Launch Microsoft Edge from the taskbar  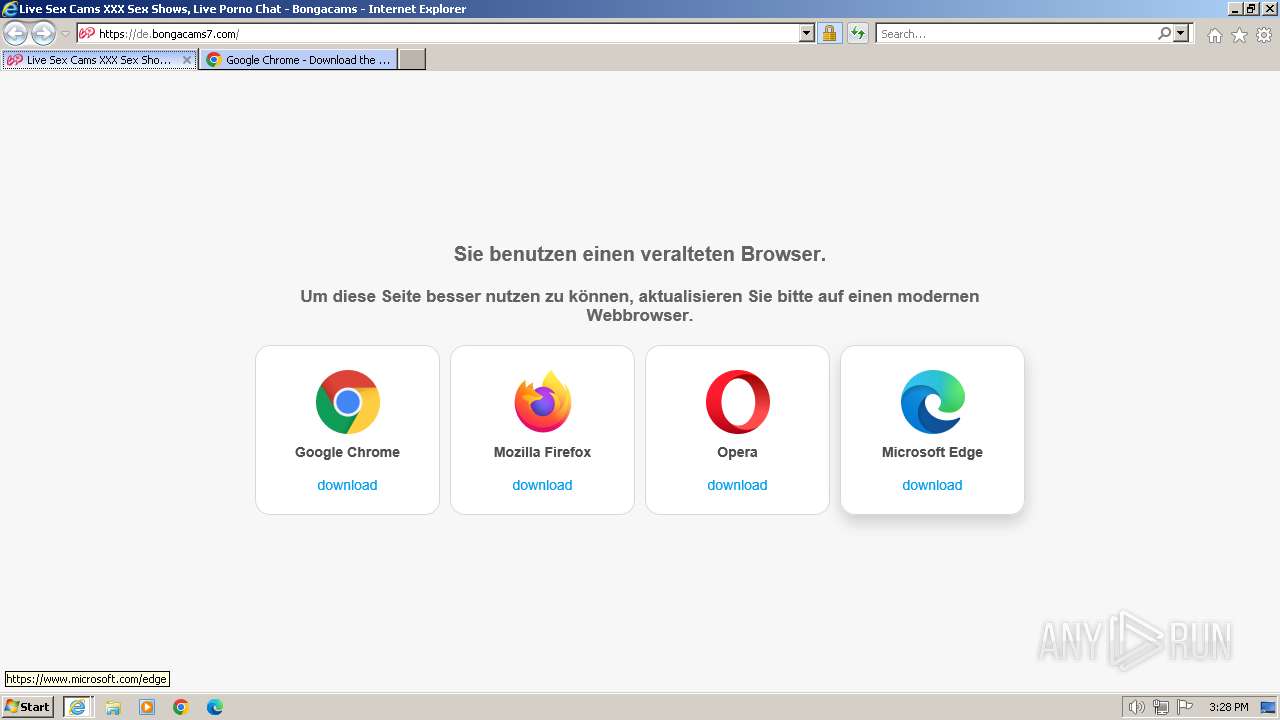[215, 707]
